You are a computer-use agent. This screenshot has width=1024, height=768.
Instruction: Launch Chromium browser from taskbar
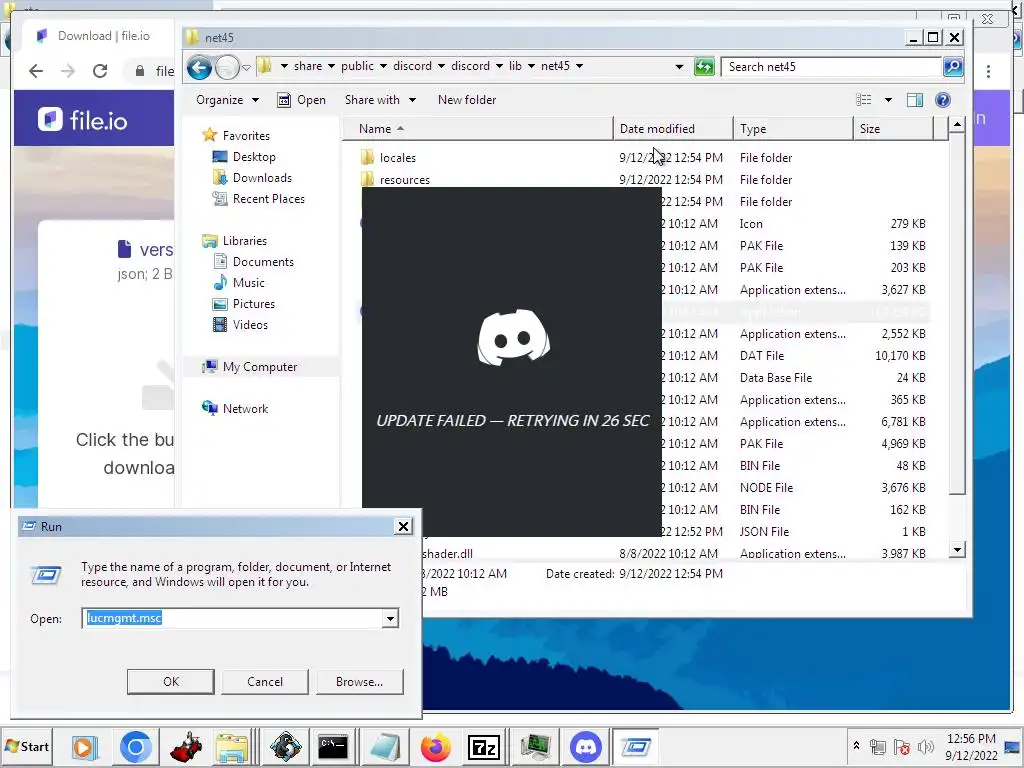click(x=136, y=746)
